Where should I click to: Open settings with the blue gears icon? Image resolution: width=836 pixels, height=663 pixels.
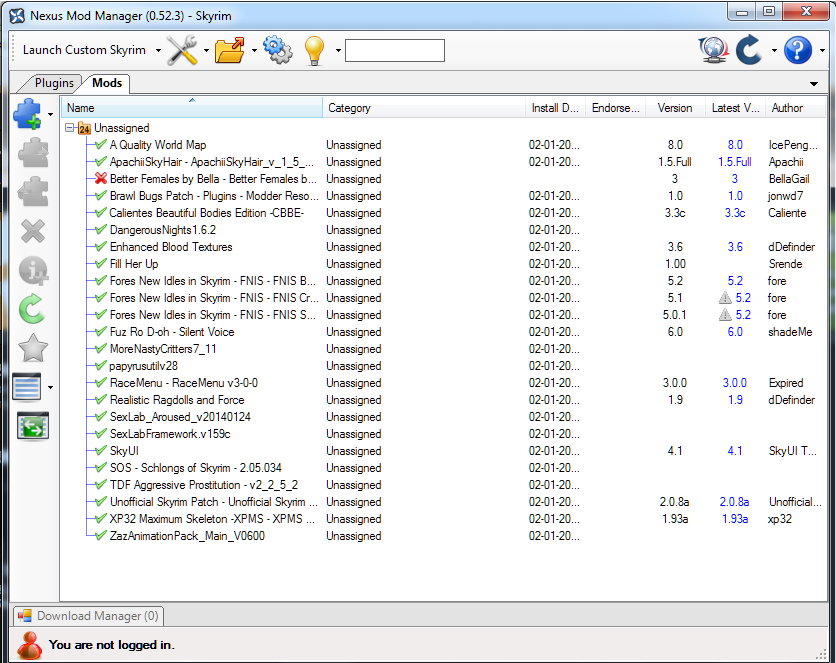(277, 50)
